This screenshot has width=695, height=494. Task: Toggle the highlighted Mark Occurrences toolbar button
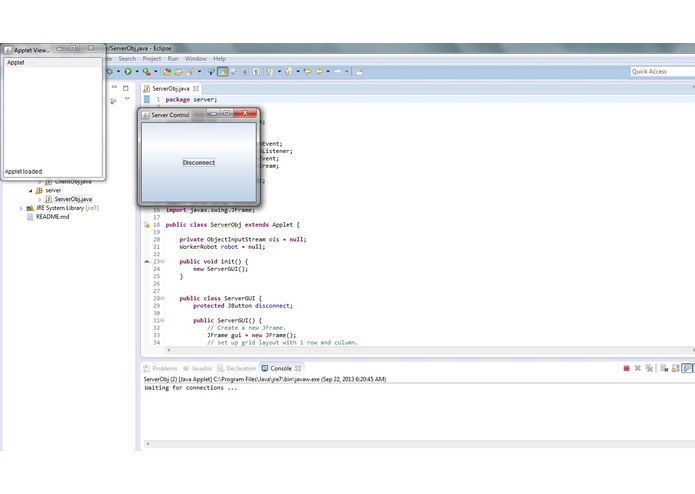tap(223, 71)
